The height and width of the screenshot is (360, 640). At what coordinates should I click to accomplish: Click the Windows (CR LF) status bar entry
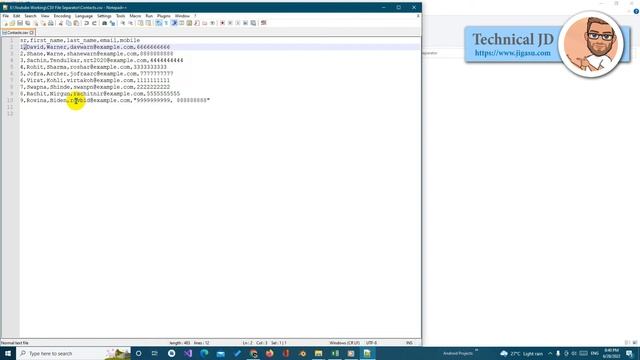[x=344, y=343]
